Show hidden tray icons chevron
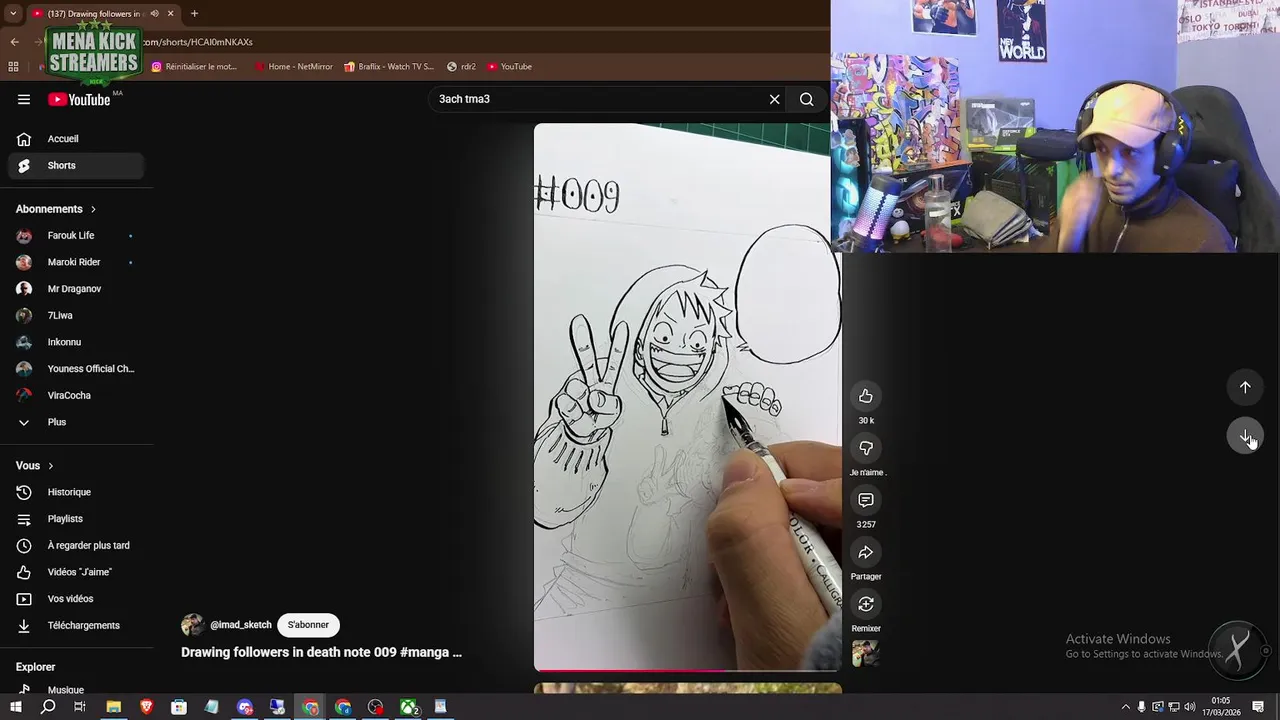1280x720 pixels. (x=1125, y=707)
